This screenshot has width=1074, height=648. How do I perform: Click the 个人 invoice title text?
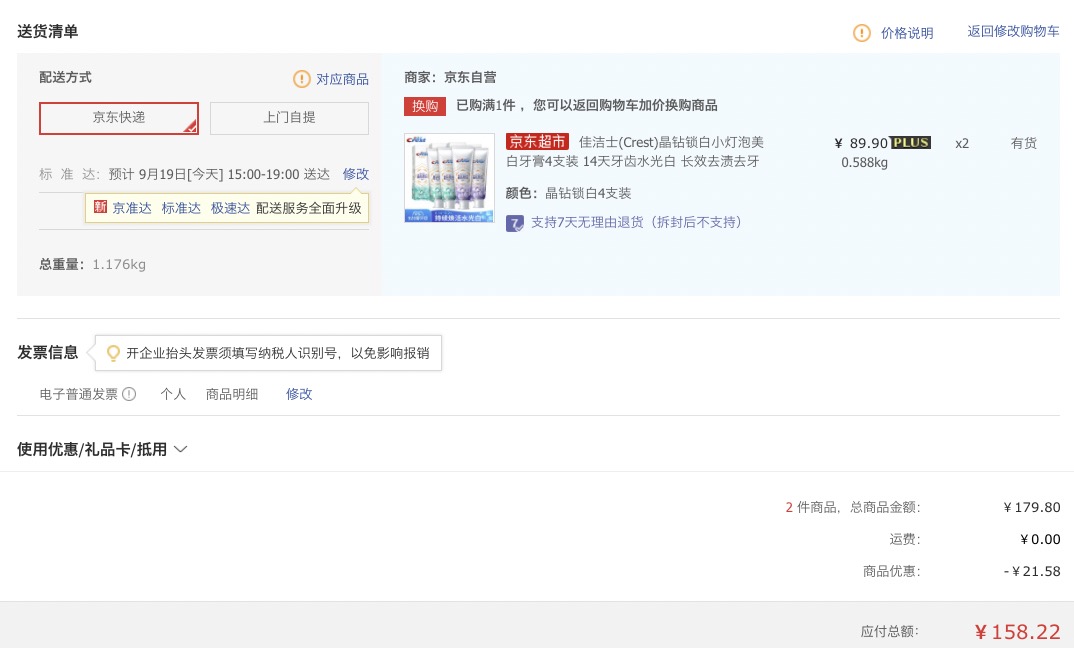click(173, 394)
